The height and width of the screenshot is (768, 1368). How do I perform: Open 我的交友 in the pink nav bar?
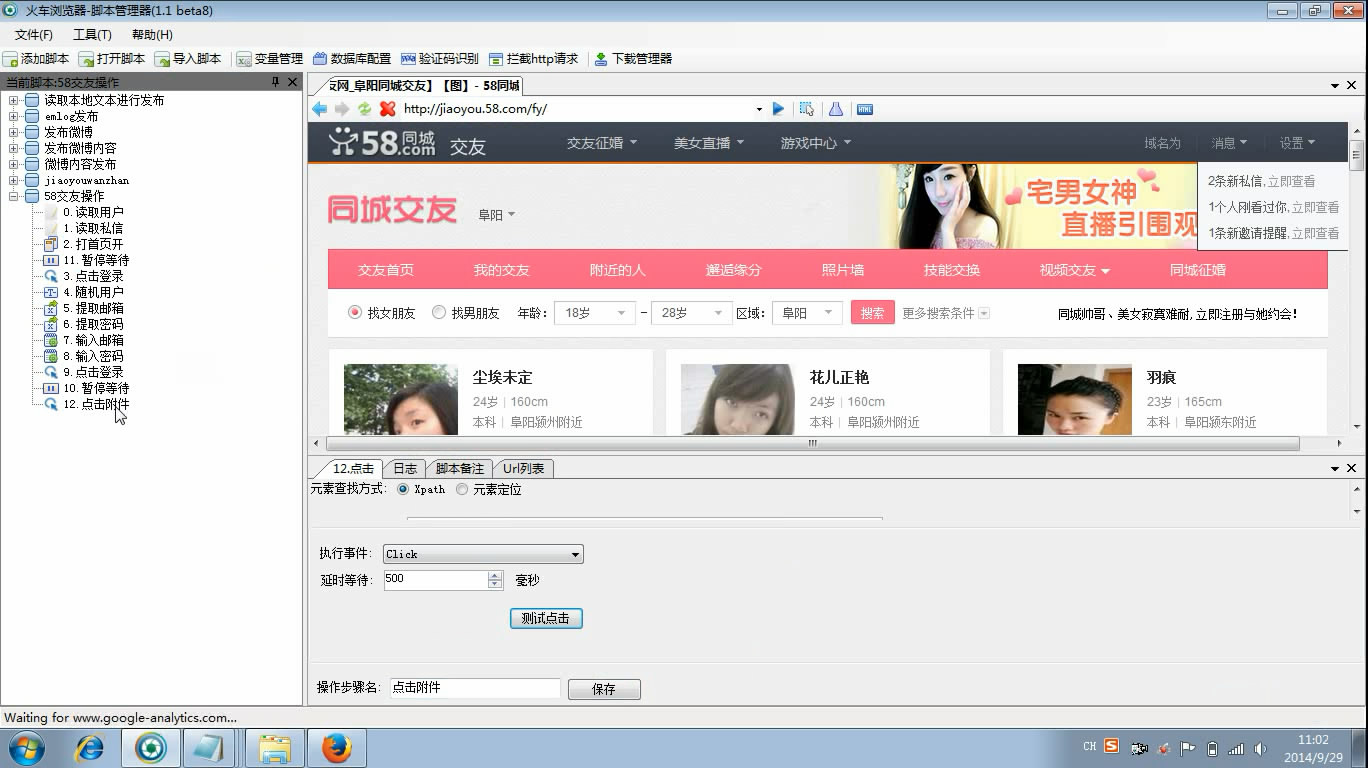pyautogui.click(x=501, y=270)
